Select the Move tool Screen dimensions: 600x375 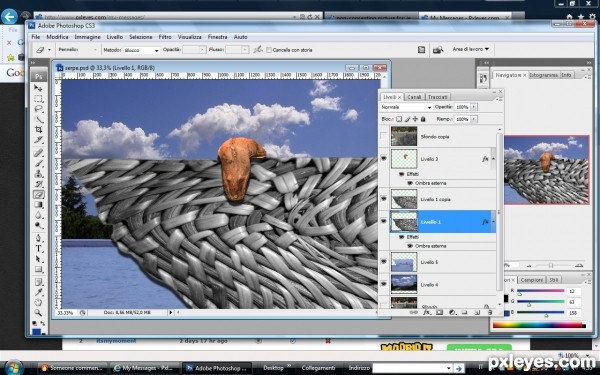coord(38,88)
